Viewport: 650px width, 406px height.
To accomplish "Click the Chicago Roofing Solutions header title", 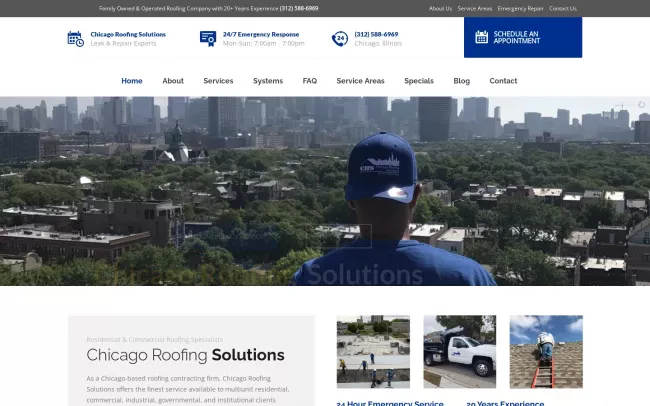I will click(x=128, y=34).
